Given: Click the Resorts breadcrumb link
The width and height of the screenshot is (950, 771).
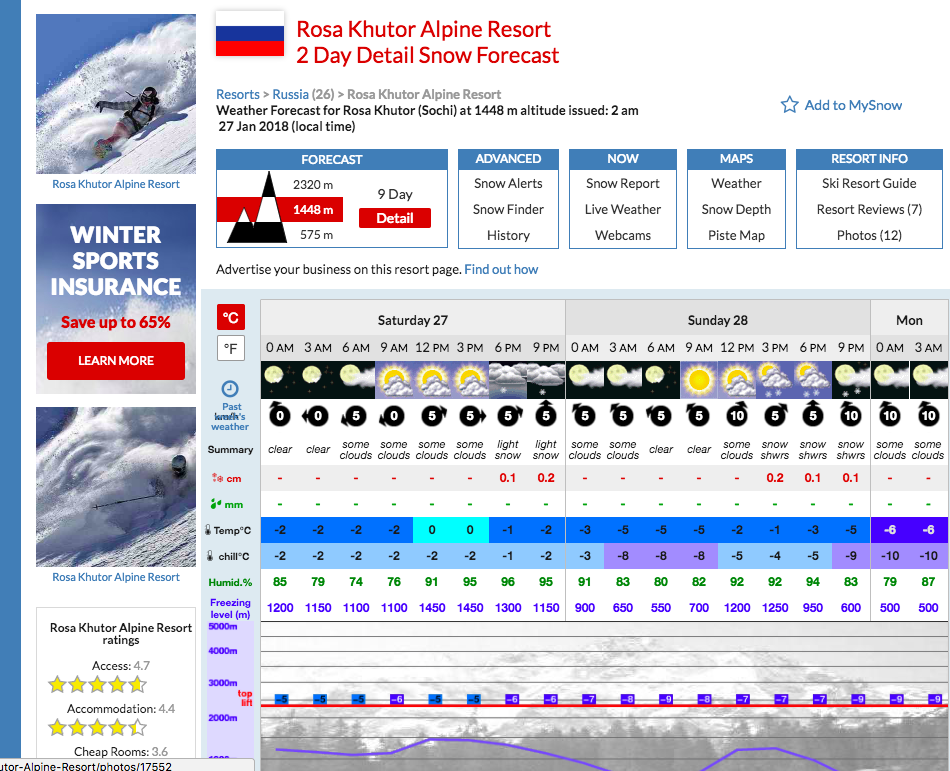Looking at the screenshot, I should [x=238, y=94].
